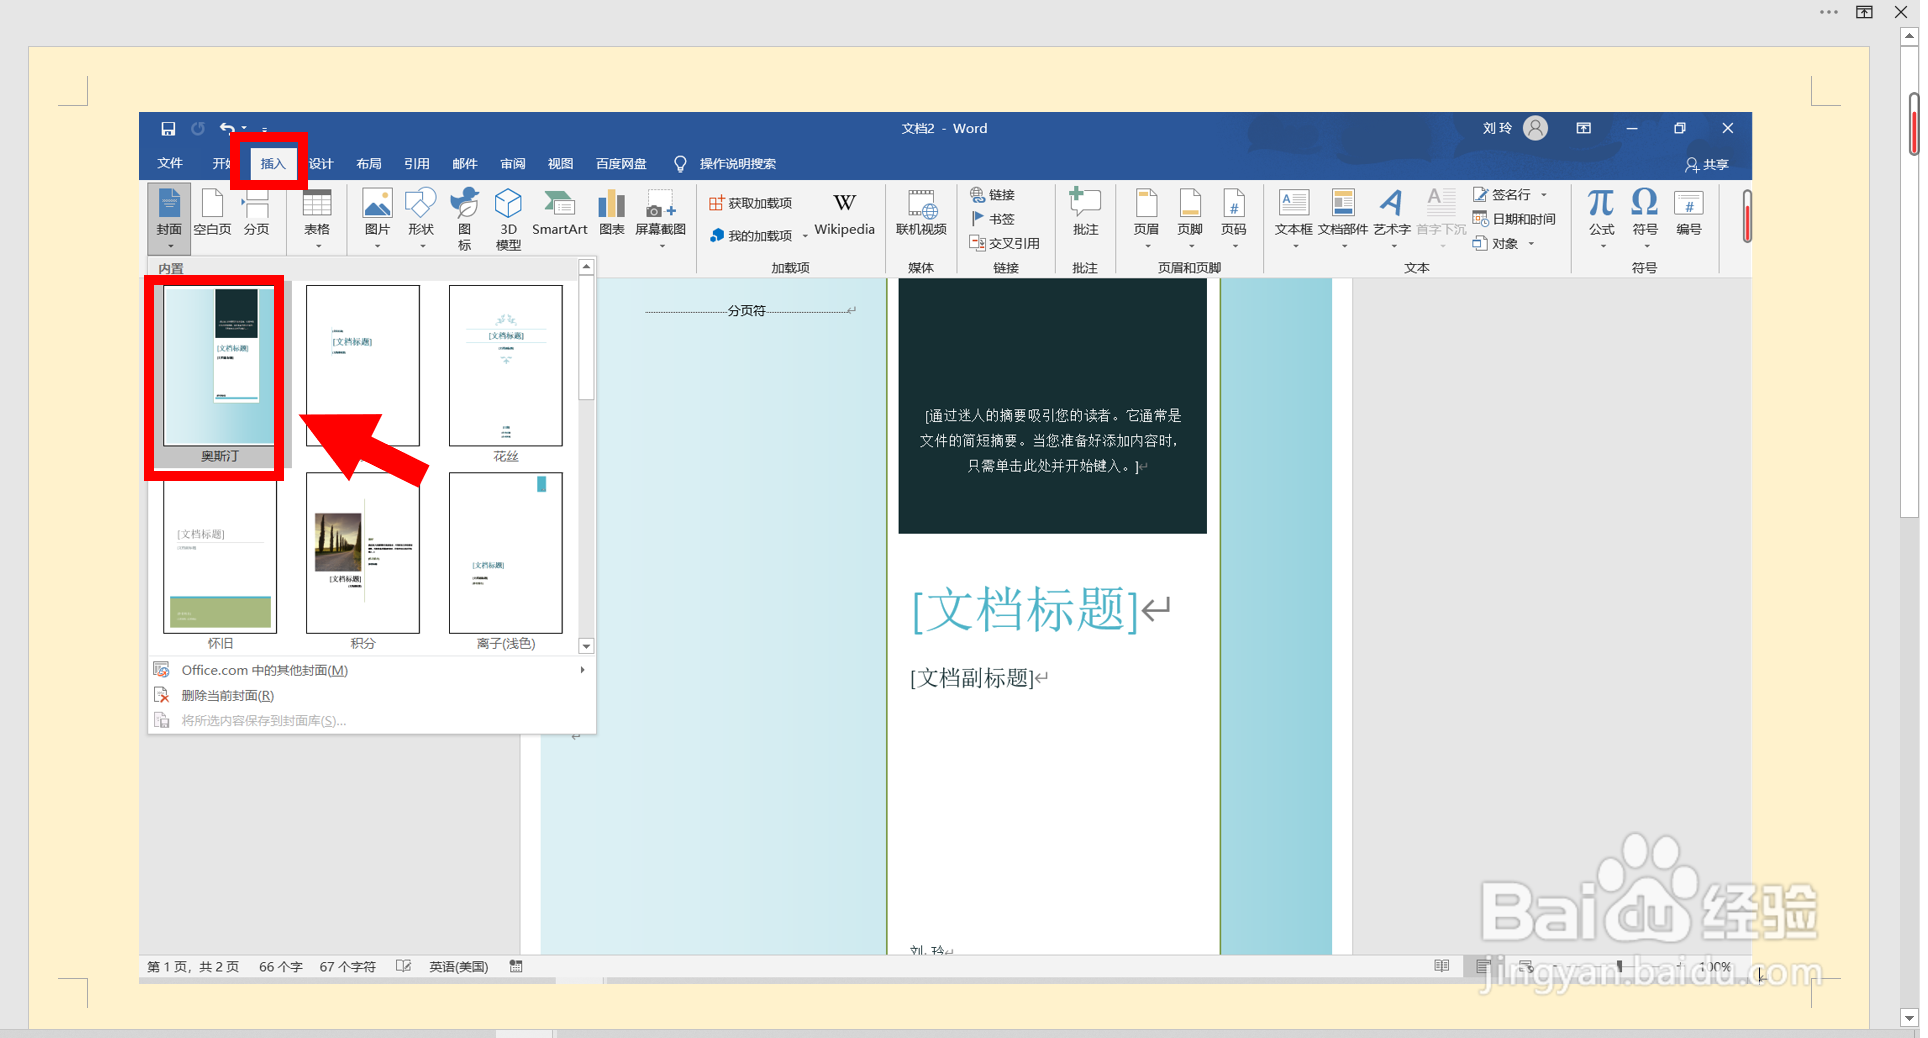This screenshot has height=1038, width=1928.
Task: Open the 页眉 header tool
Action: pos(1146,217)
